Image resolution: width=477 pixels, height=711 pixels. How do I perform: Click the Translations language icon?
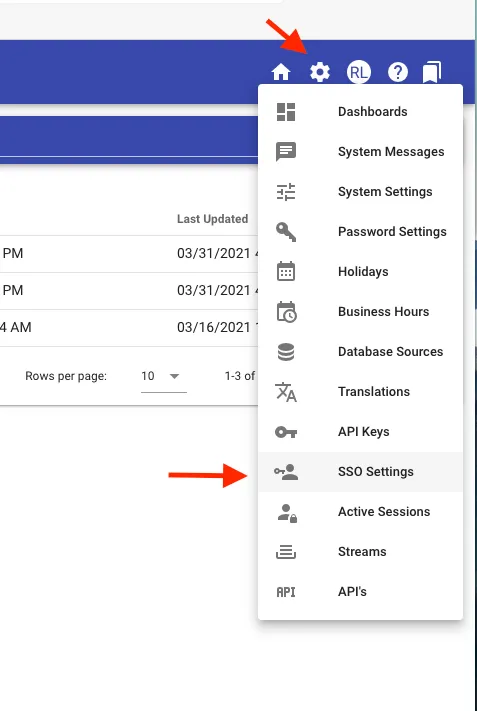(286, 392)
